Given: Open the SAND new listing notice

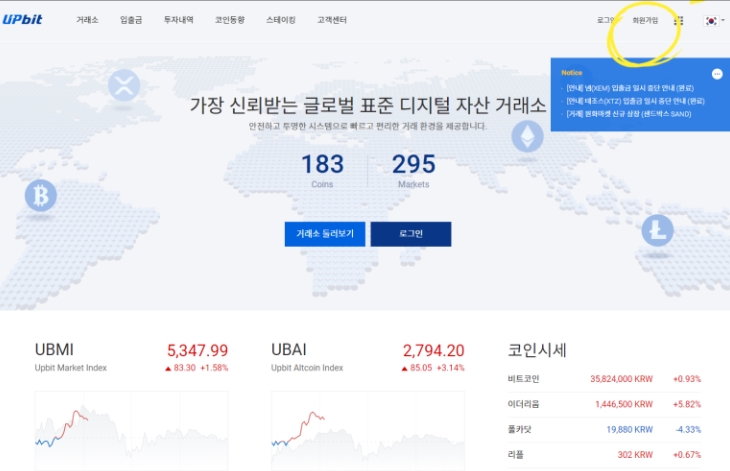Looking at the screenshot, I should click(629, 114).
